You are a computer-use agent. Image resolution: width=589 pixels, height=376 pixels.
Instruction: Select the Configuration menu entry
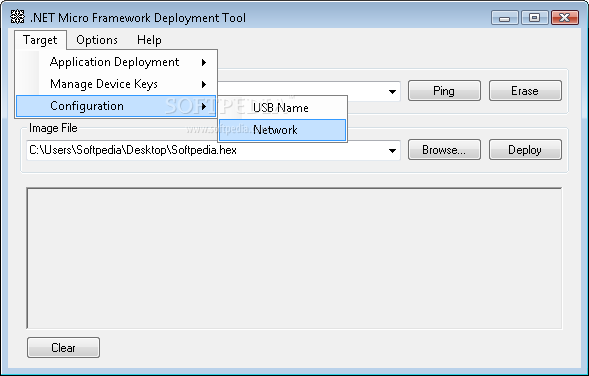click(x=116, y=106)
